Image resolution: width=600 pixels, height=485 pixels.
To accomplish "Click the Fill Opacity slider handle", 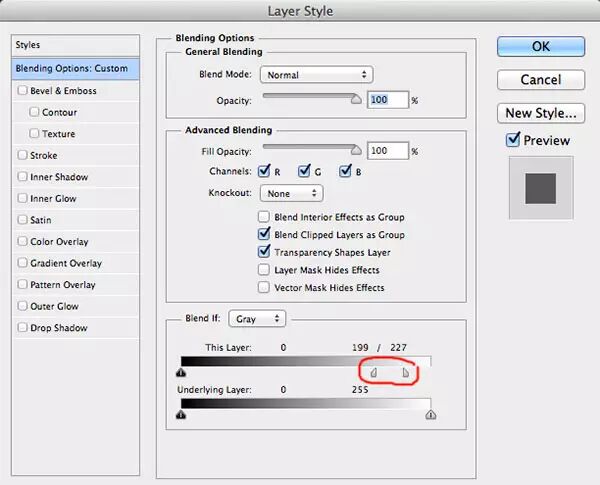I will 356,150.
